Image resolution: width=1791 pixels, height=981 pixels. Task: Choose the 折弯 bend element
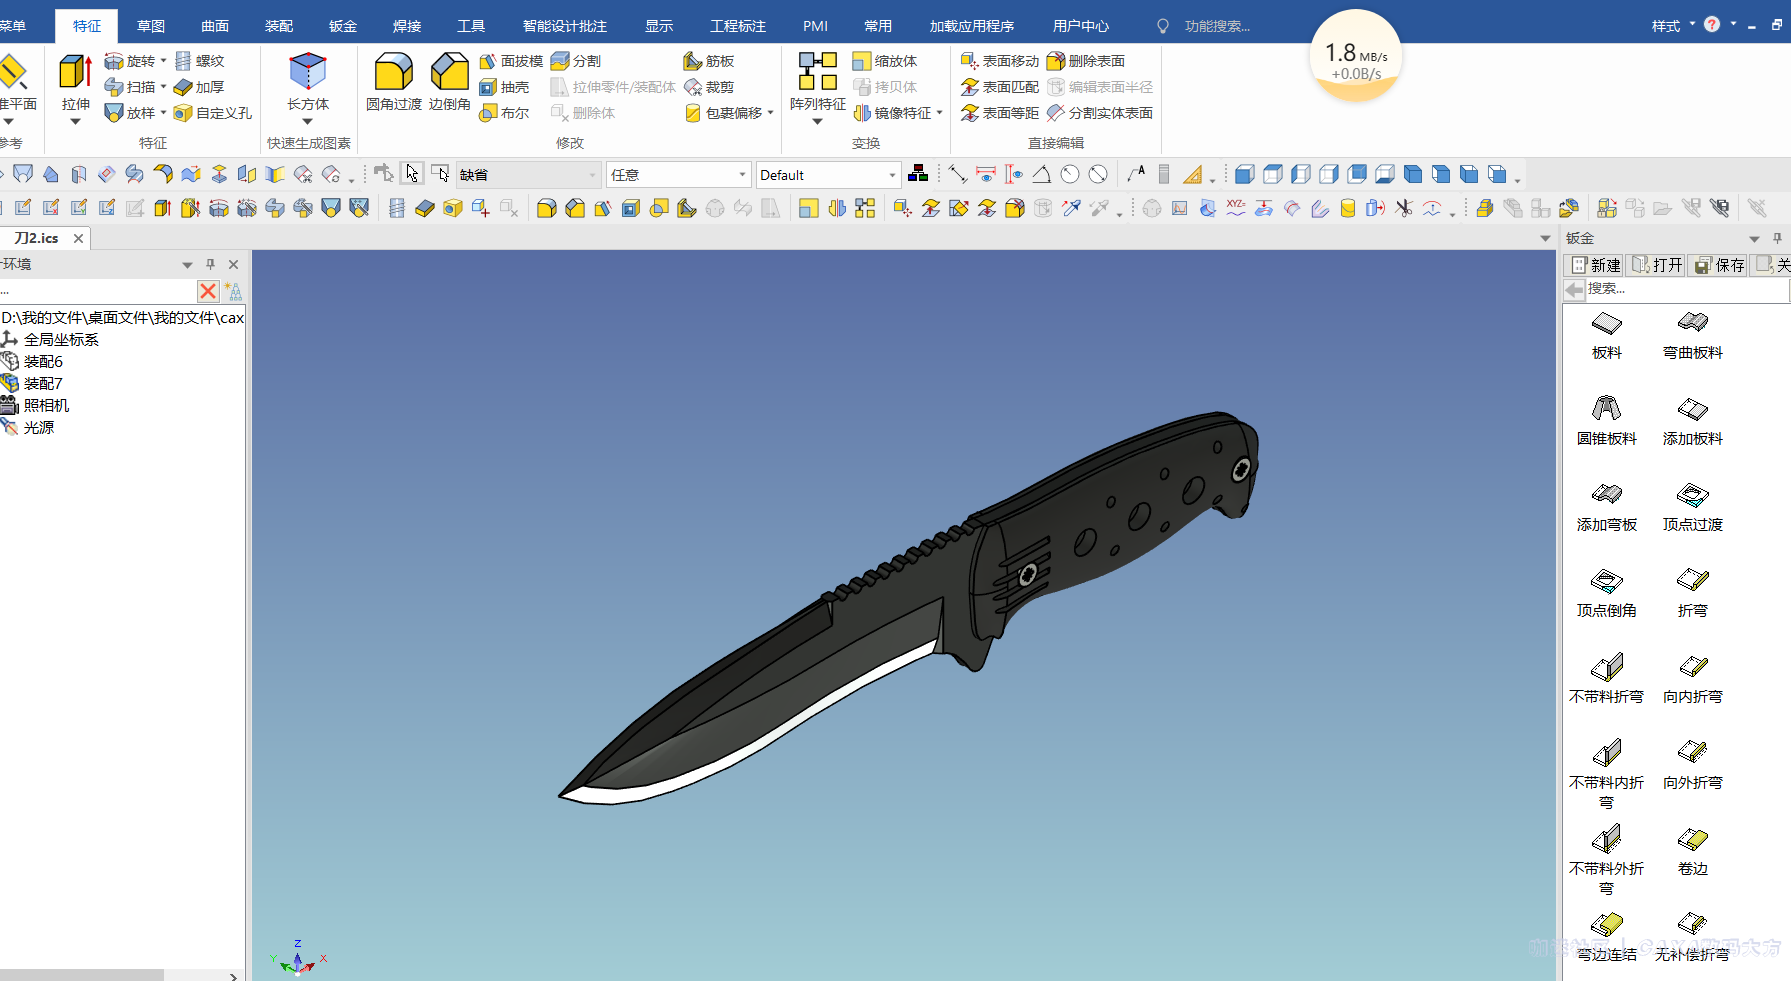coord(1693,593)
